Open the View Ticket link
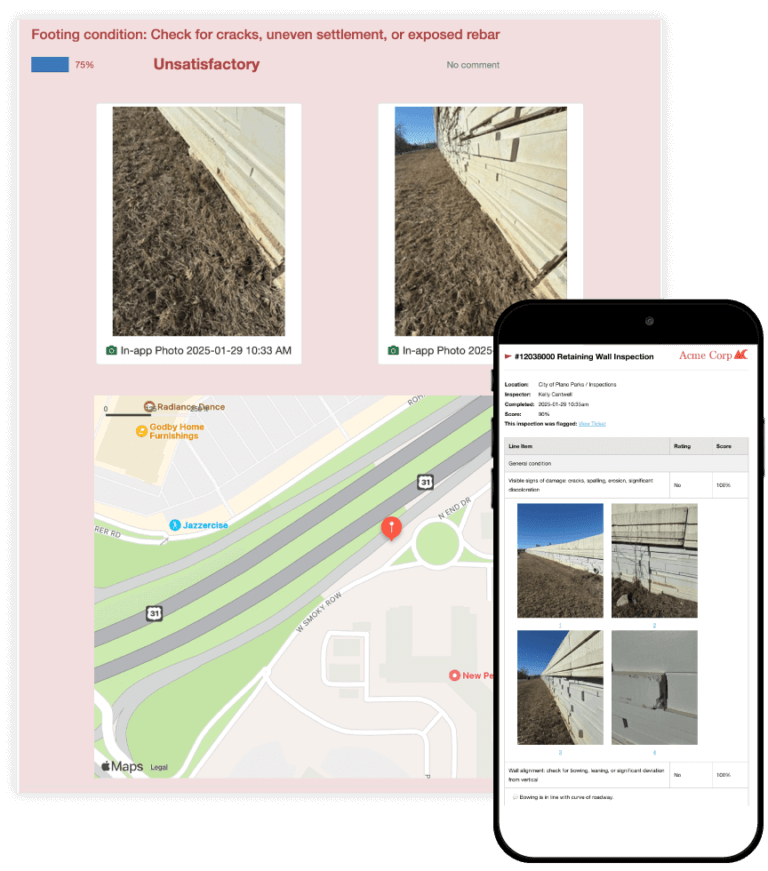 [x=592, y=424]
